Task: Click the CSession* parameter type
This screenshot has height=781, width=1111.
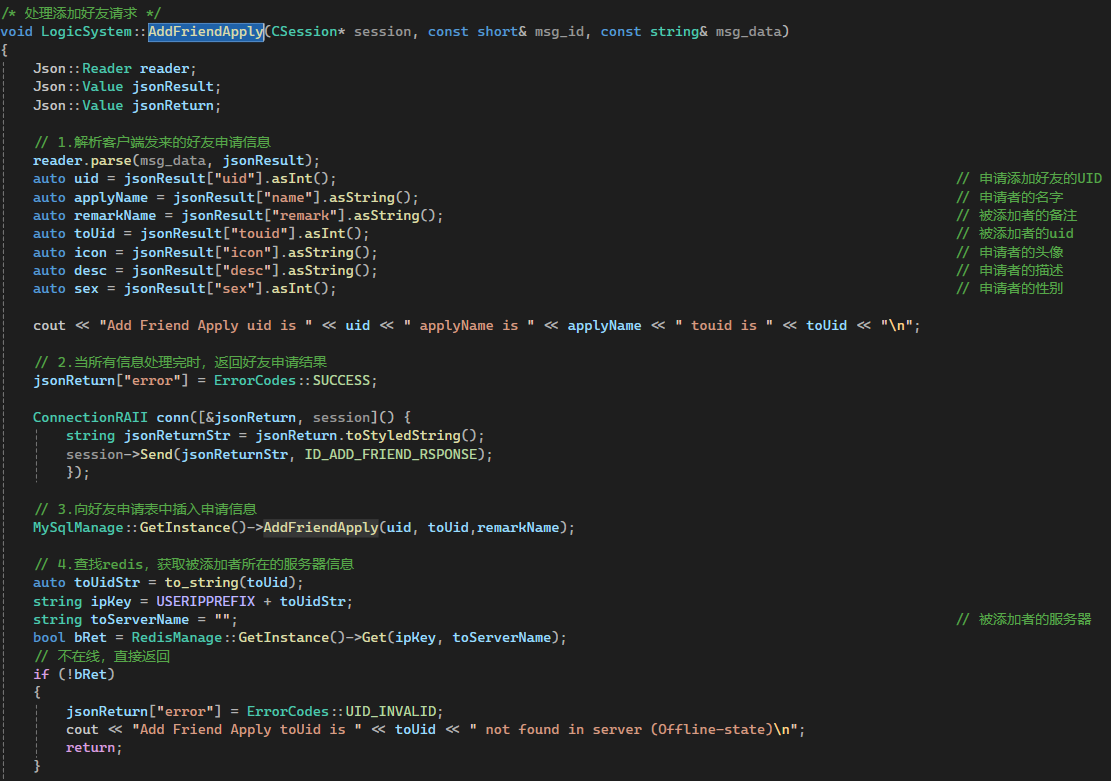Action: [x=308, y=31]
